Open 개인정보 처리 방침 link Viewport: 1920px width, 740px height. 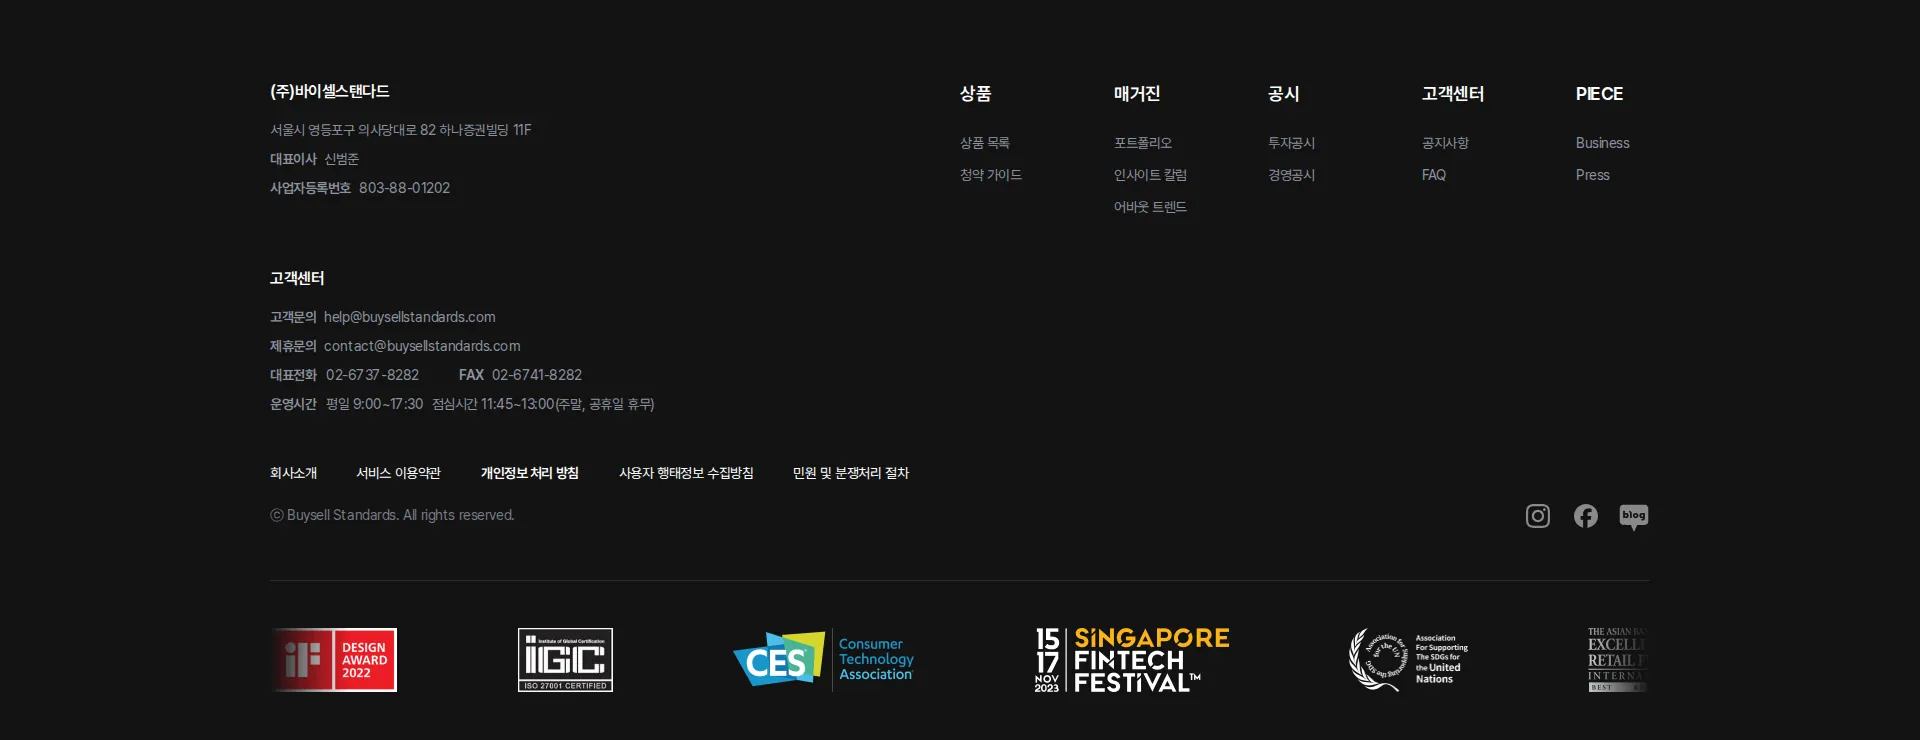point(529,473)
